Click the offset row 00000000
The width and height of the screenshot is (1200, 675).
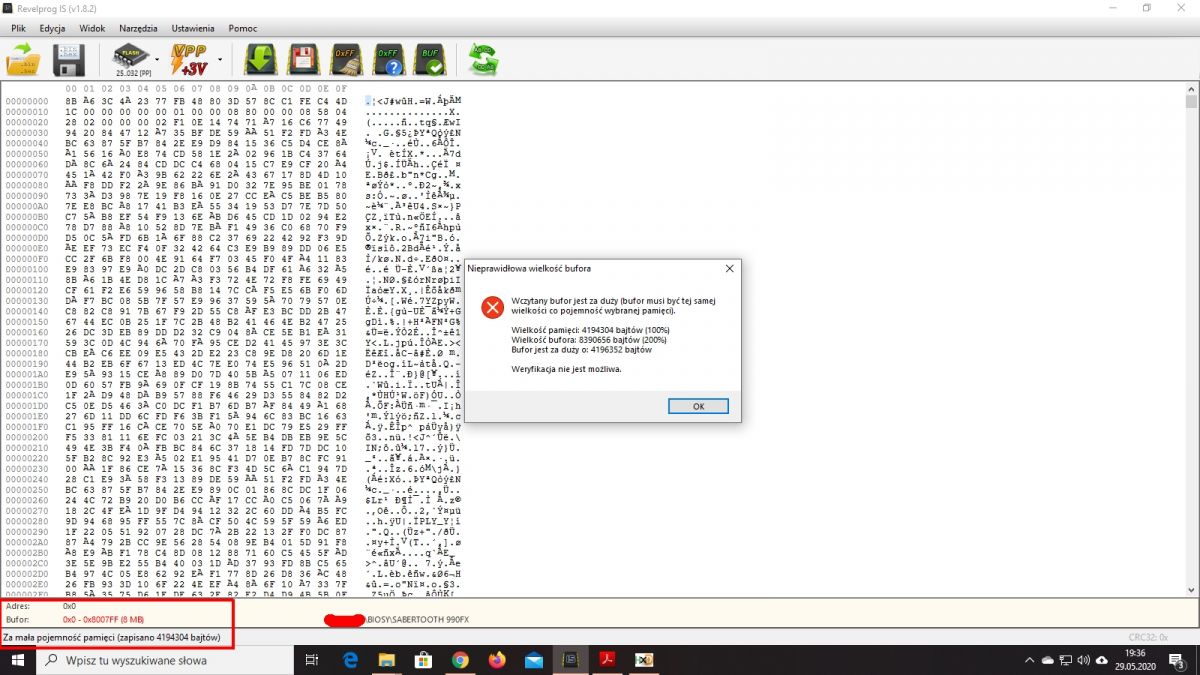pos(27,101)
